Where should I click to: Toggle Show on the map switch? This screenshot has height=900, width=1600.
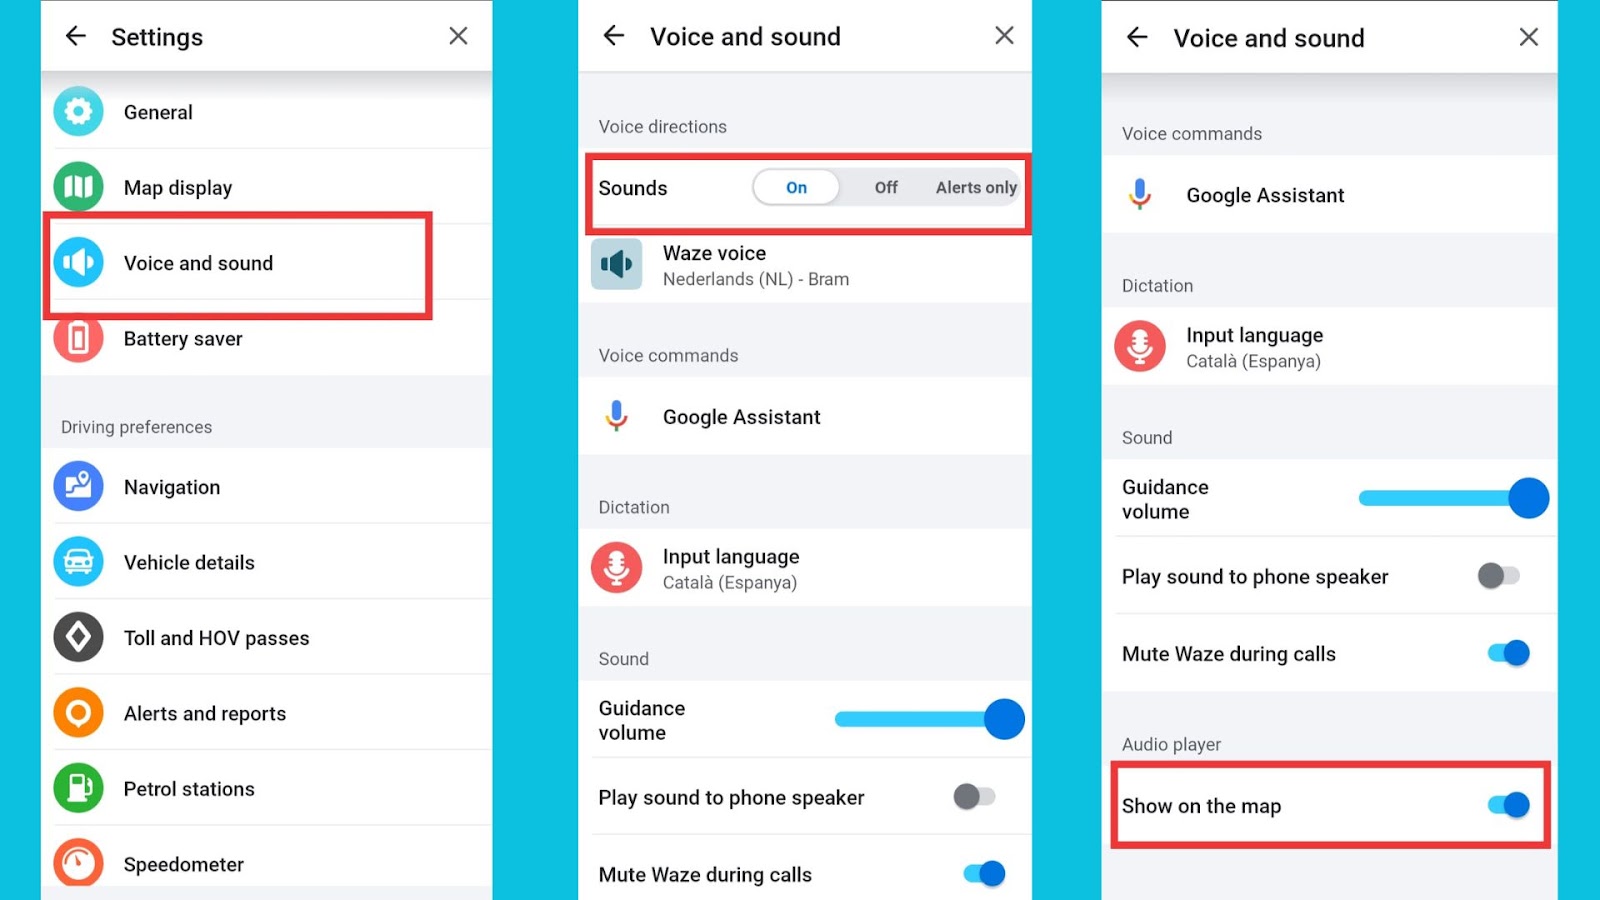(1508, 805)
